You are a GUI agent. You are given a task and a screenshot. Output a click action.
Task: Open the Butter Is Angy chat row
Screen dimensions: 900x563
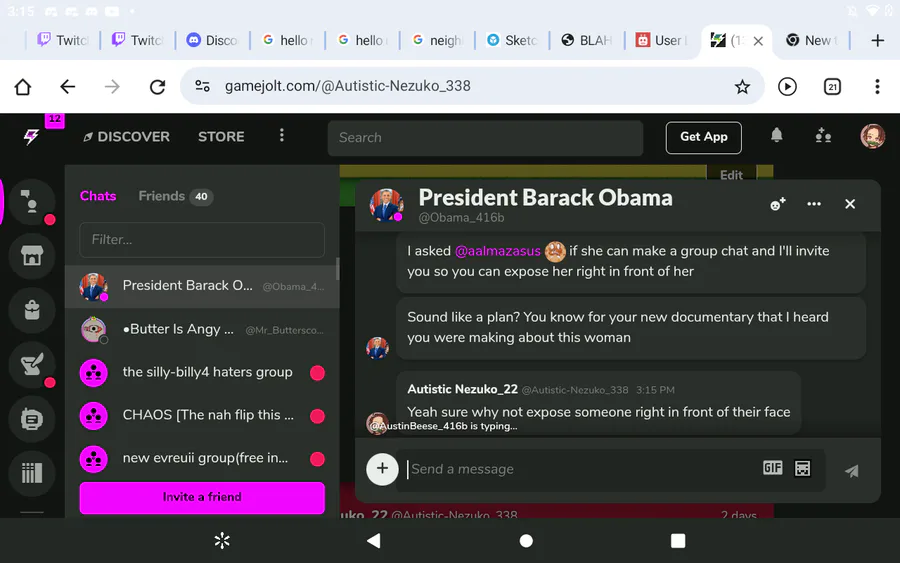coord(202,329)
